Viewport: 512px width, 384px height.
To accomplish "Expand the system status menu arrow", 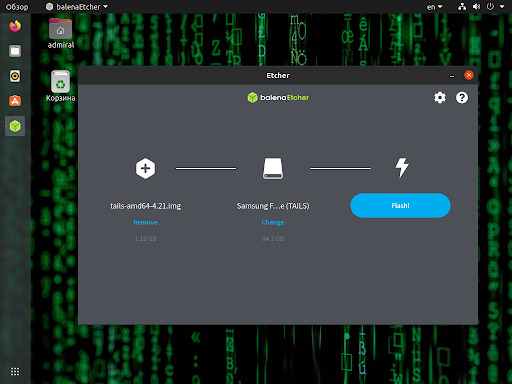I will [502, 7].
